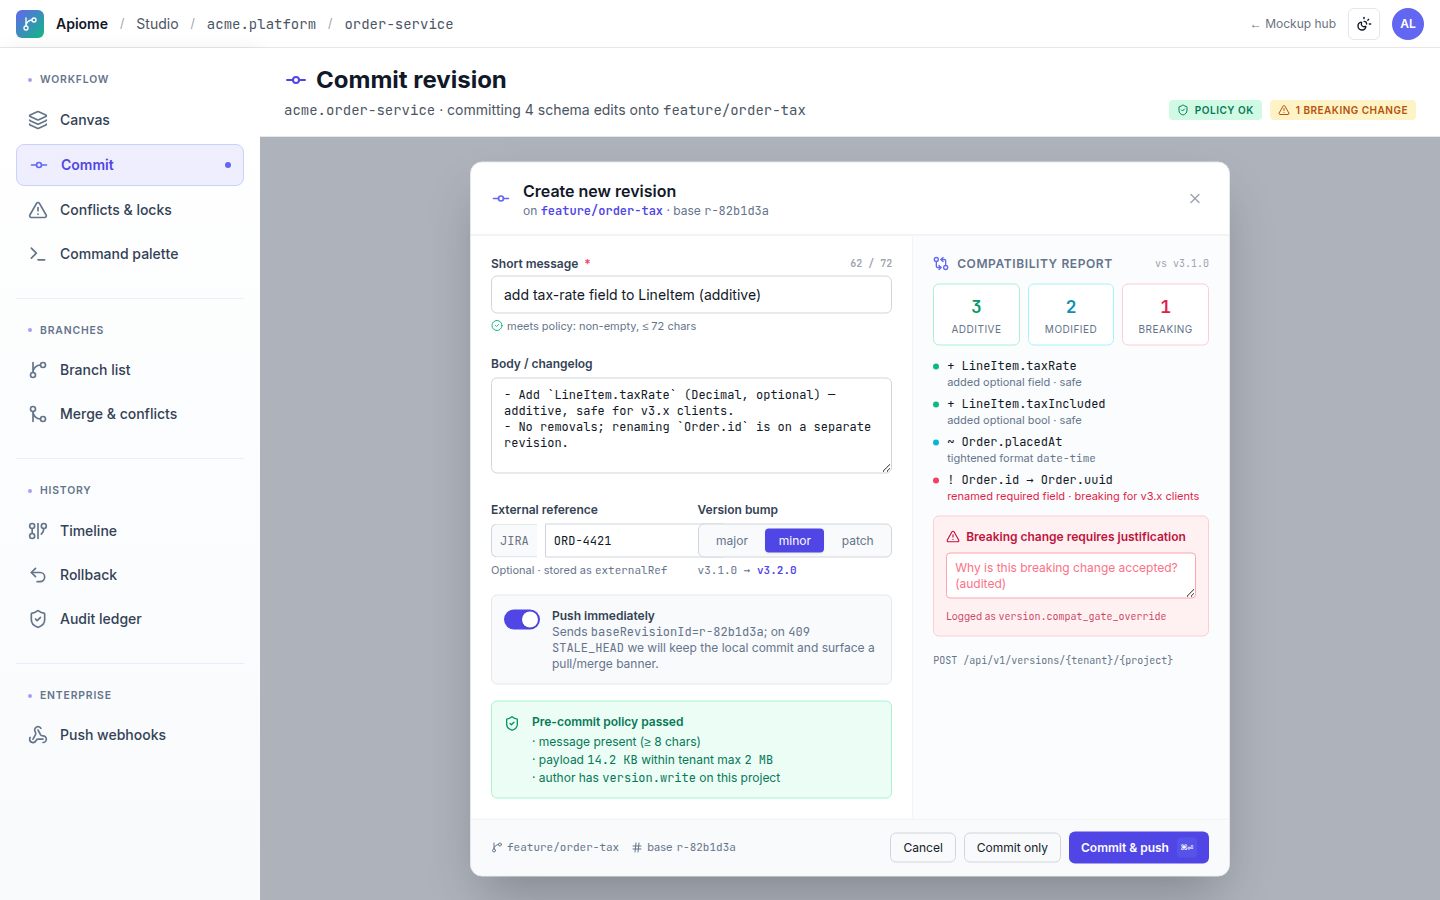Toggle the Push immediately switch
Screen dimensions: 1440x900
522,620
